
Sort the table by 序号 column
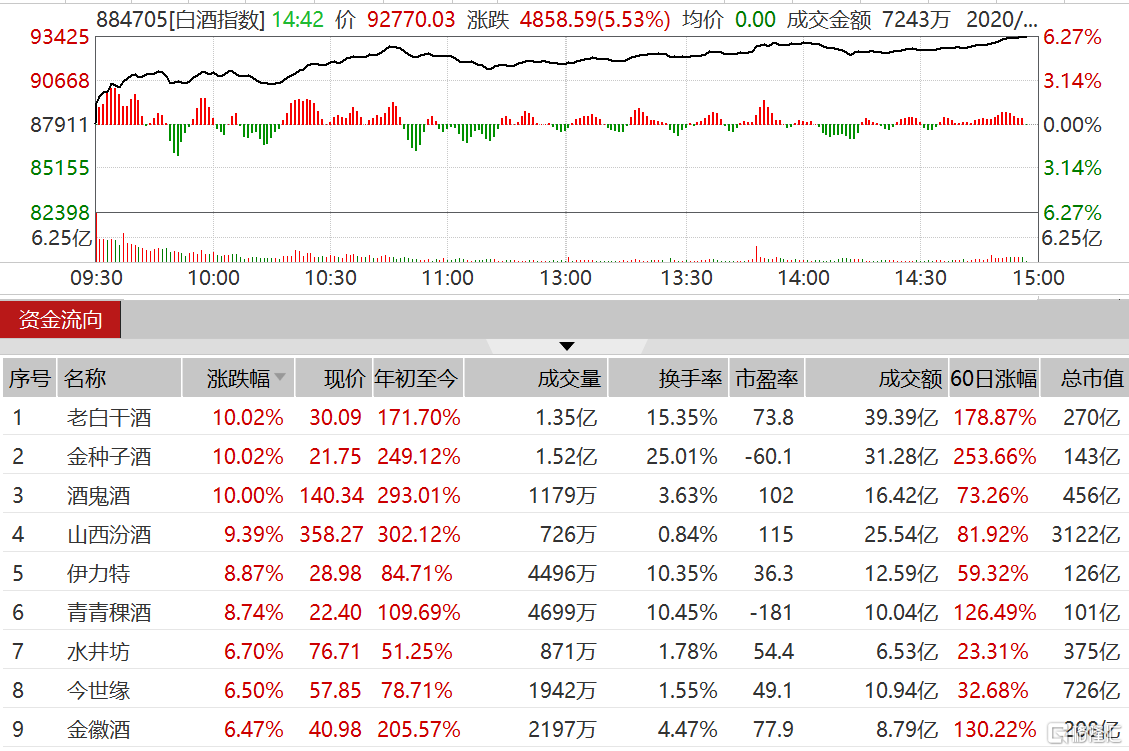point(30,378)
